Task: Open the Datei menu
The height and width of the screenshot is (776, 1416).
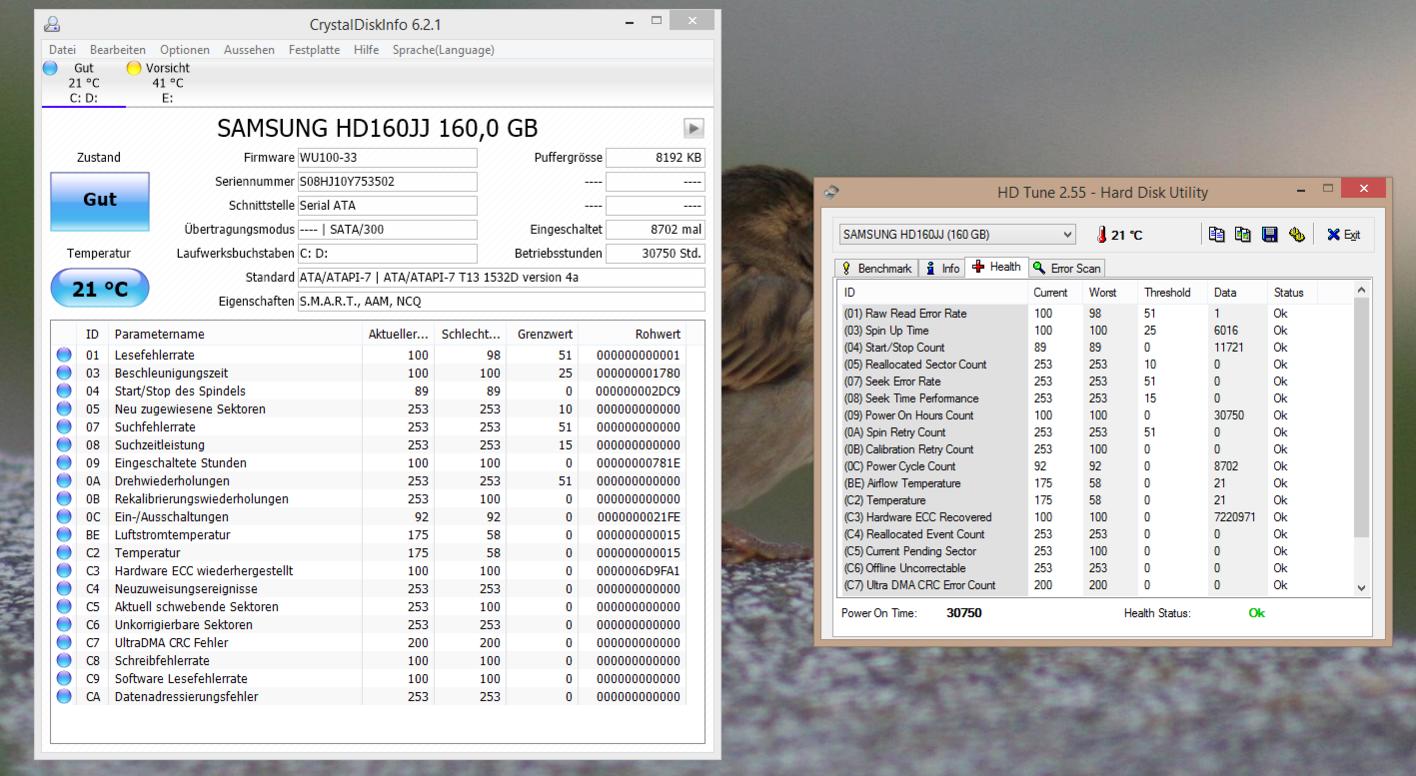Action: click(62, 49)
